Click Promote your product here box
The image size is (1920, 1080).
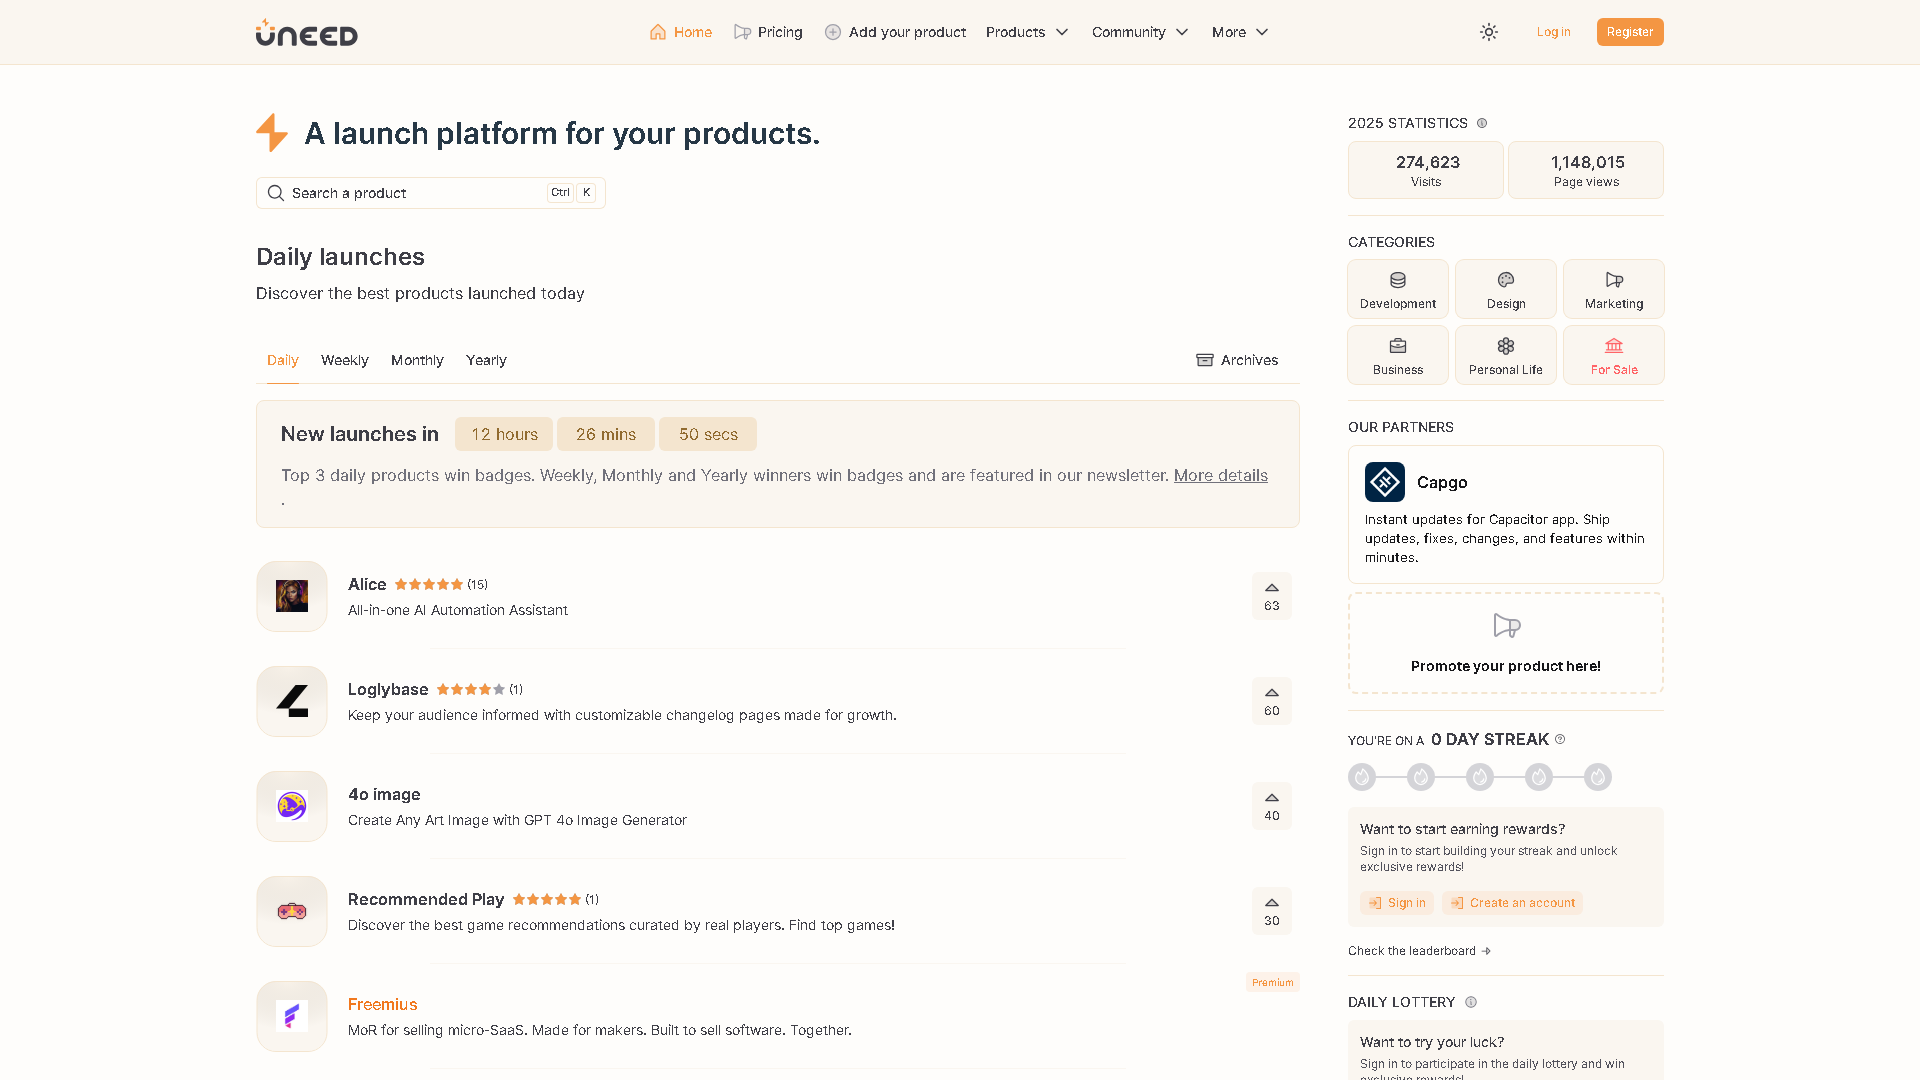coord(1506,643)
